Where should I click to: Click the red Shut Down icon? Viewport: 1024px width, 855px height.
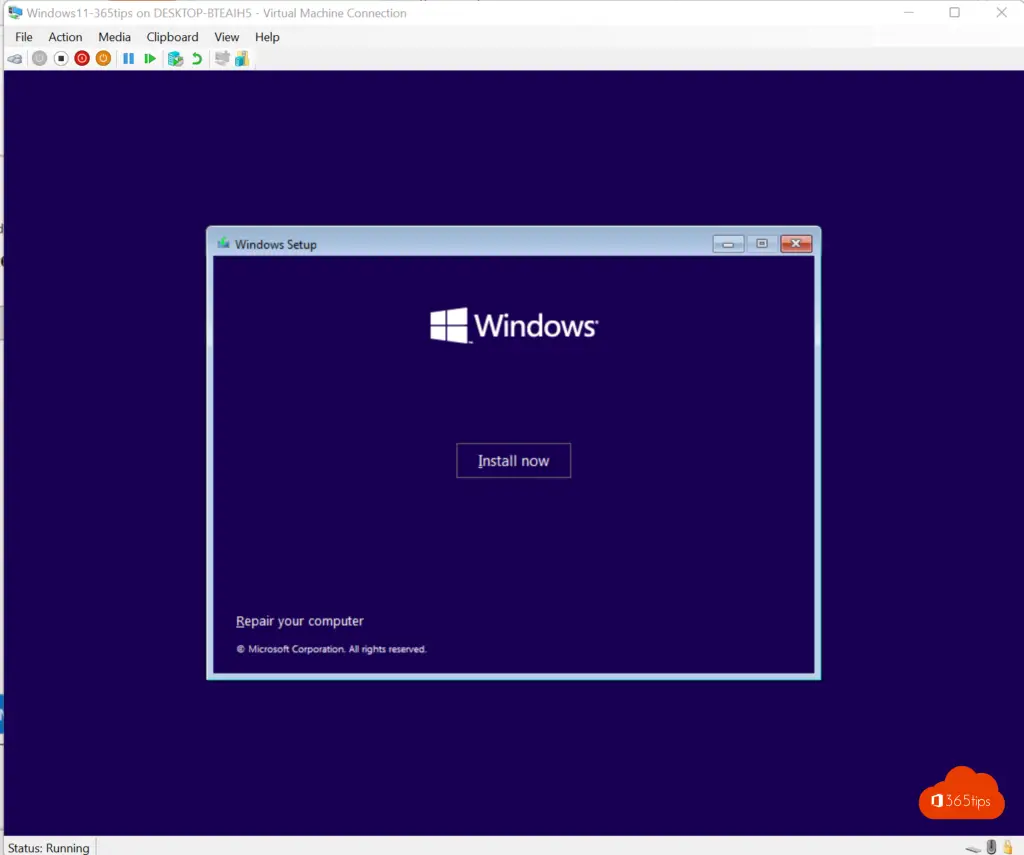82,59
